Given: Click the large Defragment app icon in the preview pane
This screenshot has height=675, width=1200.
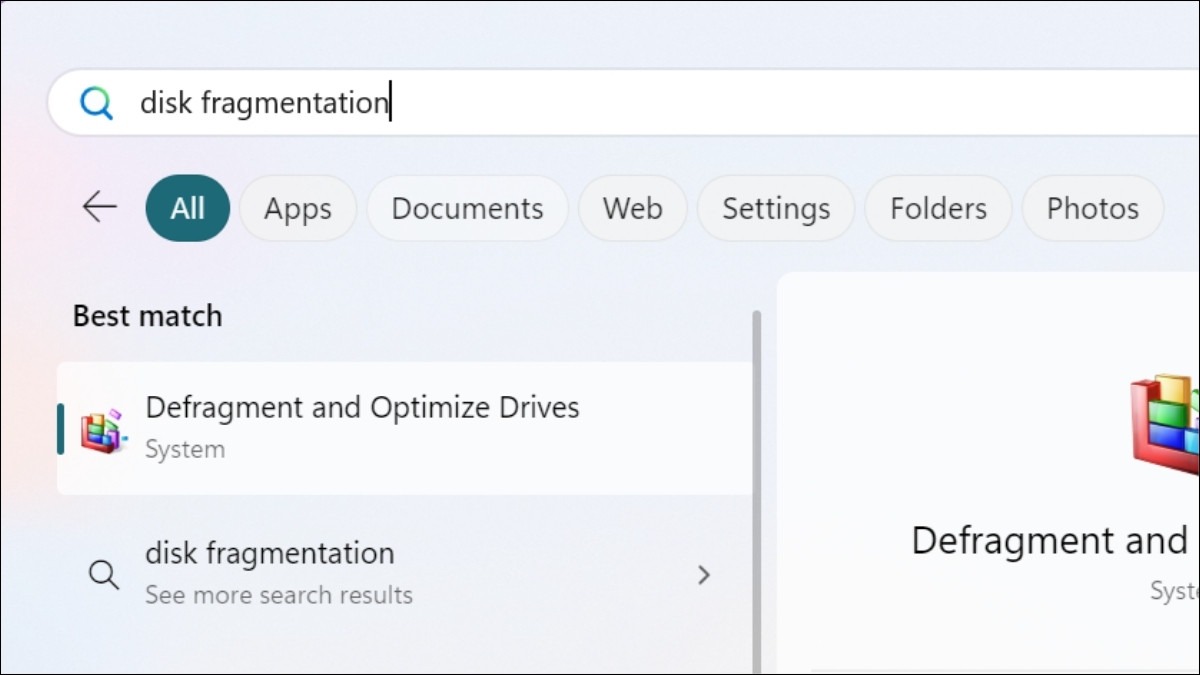Looking at the screenshot, I should (1165, 424).
